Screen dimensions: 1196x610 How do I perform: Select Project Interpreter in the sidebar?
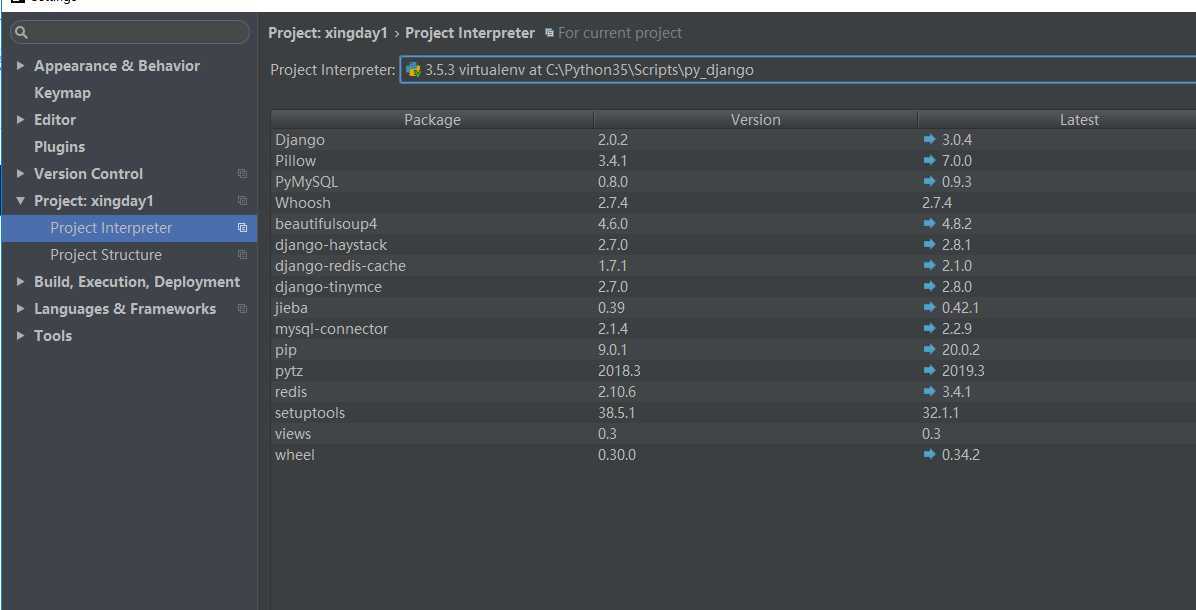[x=129, y=228]
